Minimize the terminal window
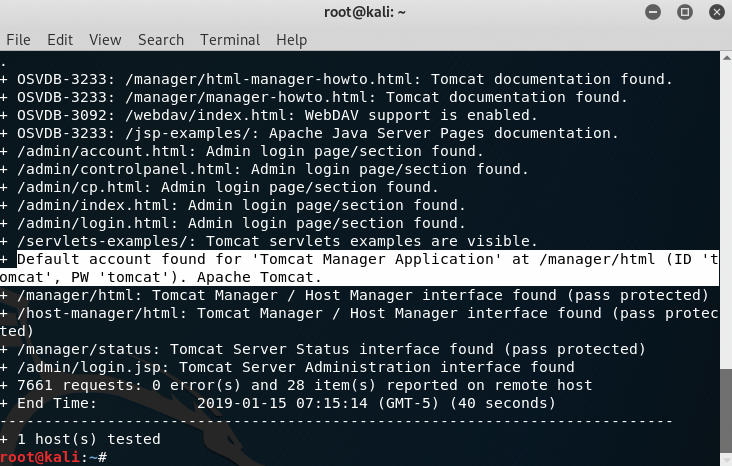This screenshot has width=732, height=466. coord(653,12)
